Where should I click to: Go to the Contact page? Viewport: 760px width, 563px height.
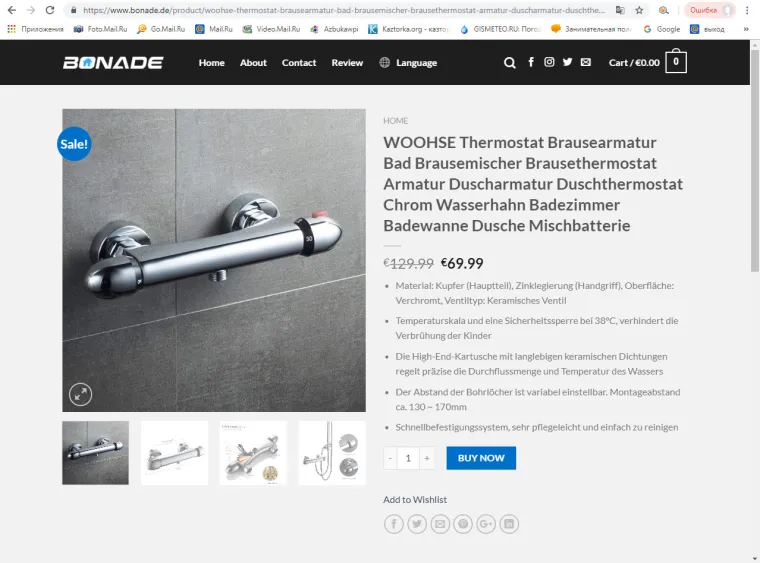299,63
